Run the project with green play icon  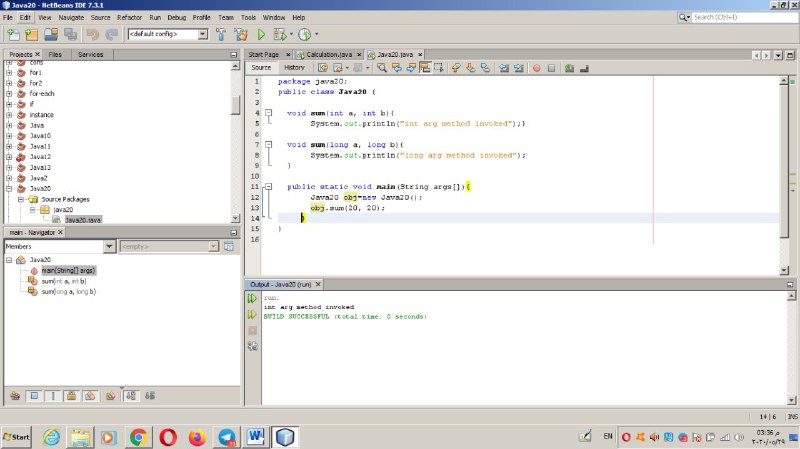[x=261, y=34]
